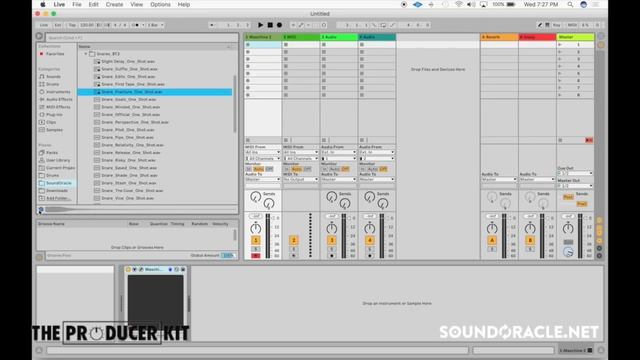The height and width of the screenshot is (360, 640).
Task: Open Edit menu
Action: click(x=93, y=4)
